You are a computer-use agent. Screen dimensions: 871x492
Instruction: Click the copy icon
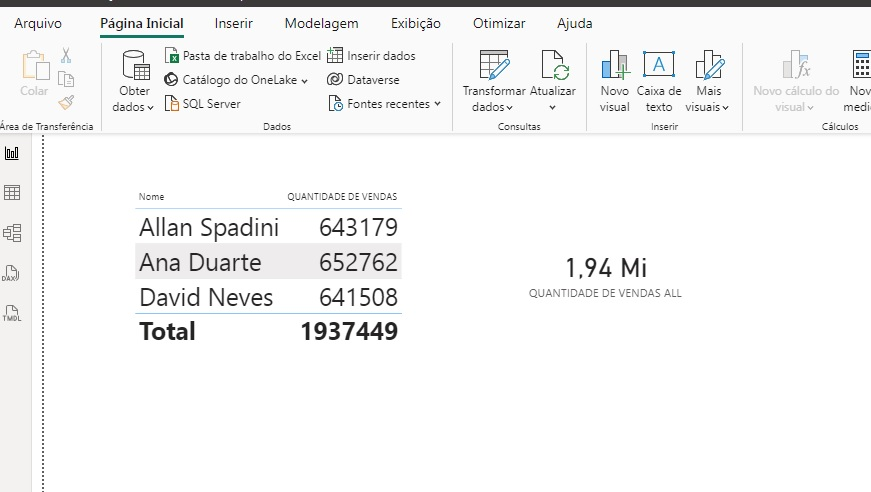click(66, 79)
